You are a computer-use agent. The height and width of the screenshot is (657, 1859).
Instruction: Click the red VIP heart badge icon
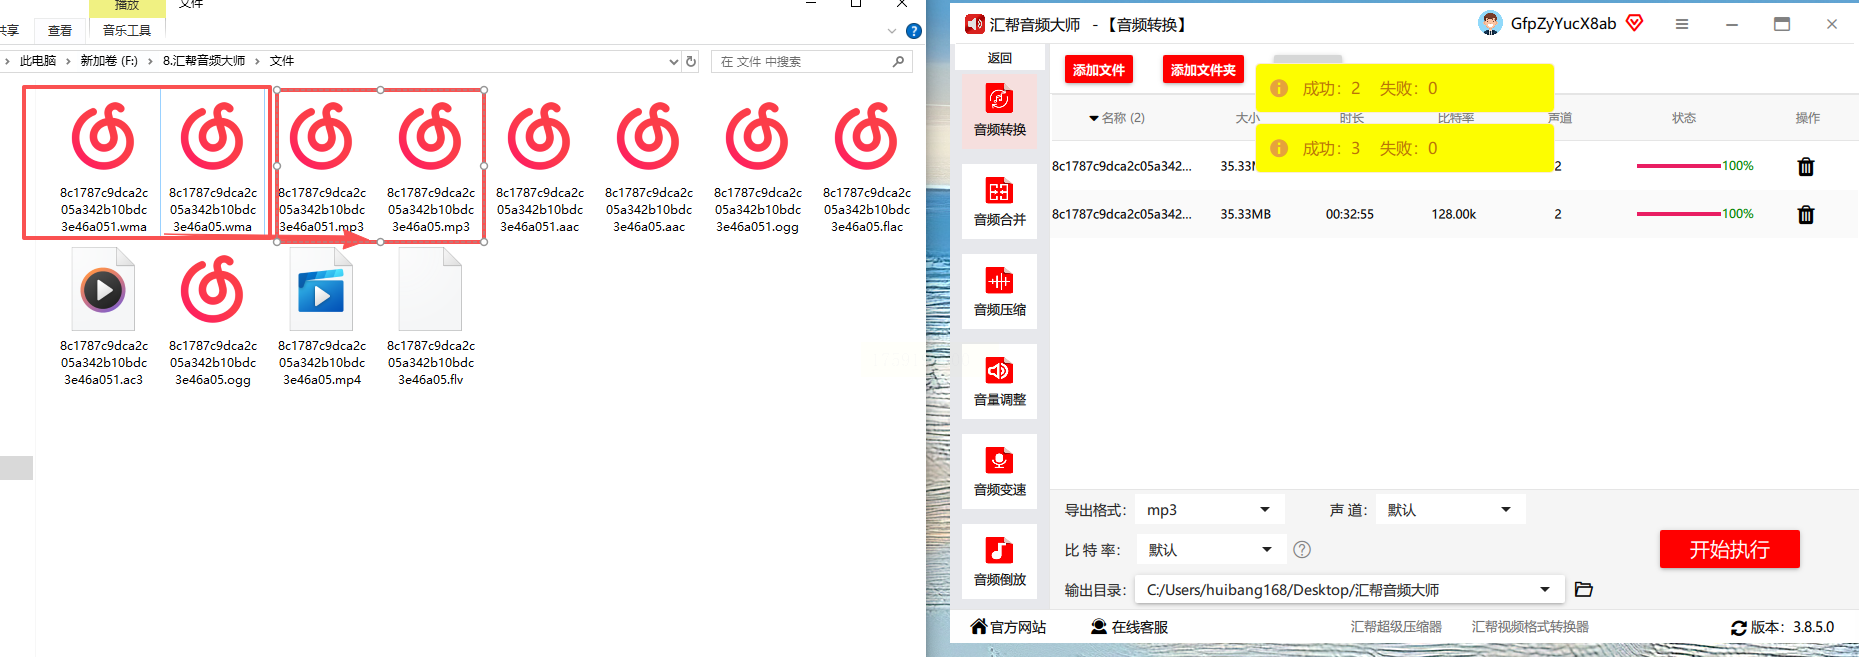[x=1634, y=23]
